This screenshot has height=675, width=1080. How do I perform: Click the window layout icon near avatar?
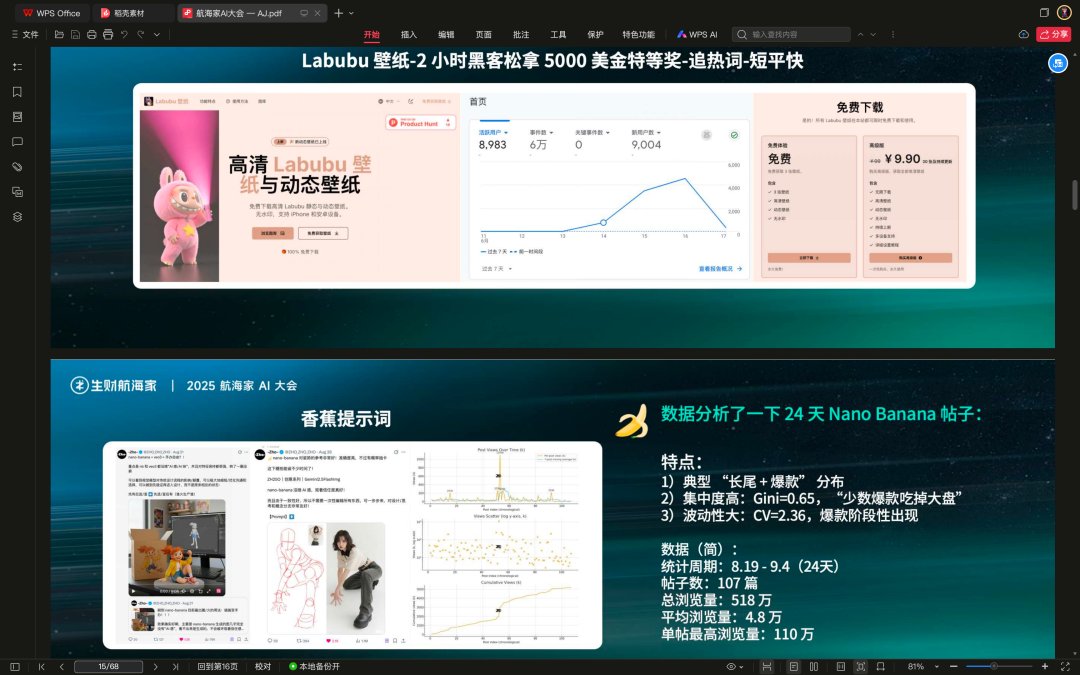point(1044,12)
